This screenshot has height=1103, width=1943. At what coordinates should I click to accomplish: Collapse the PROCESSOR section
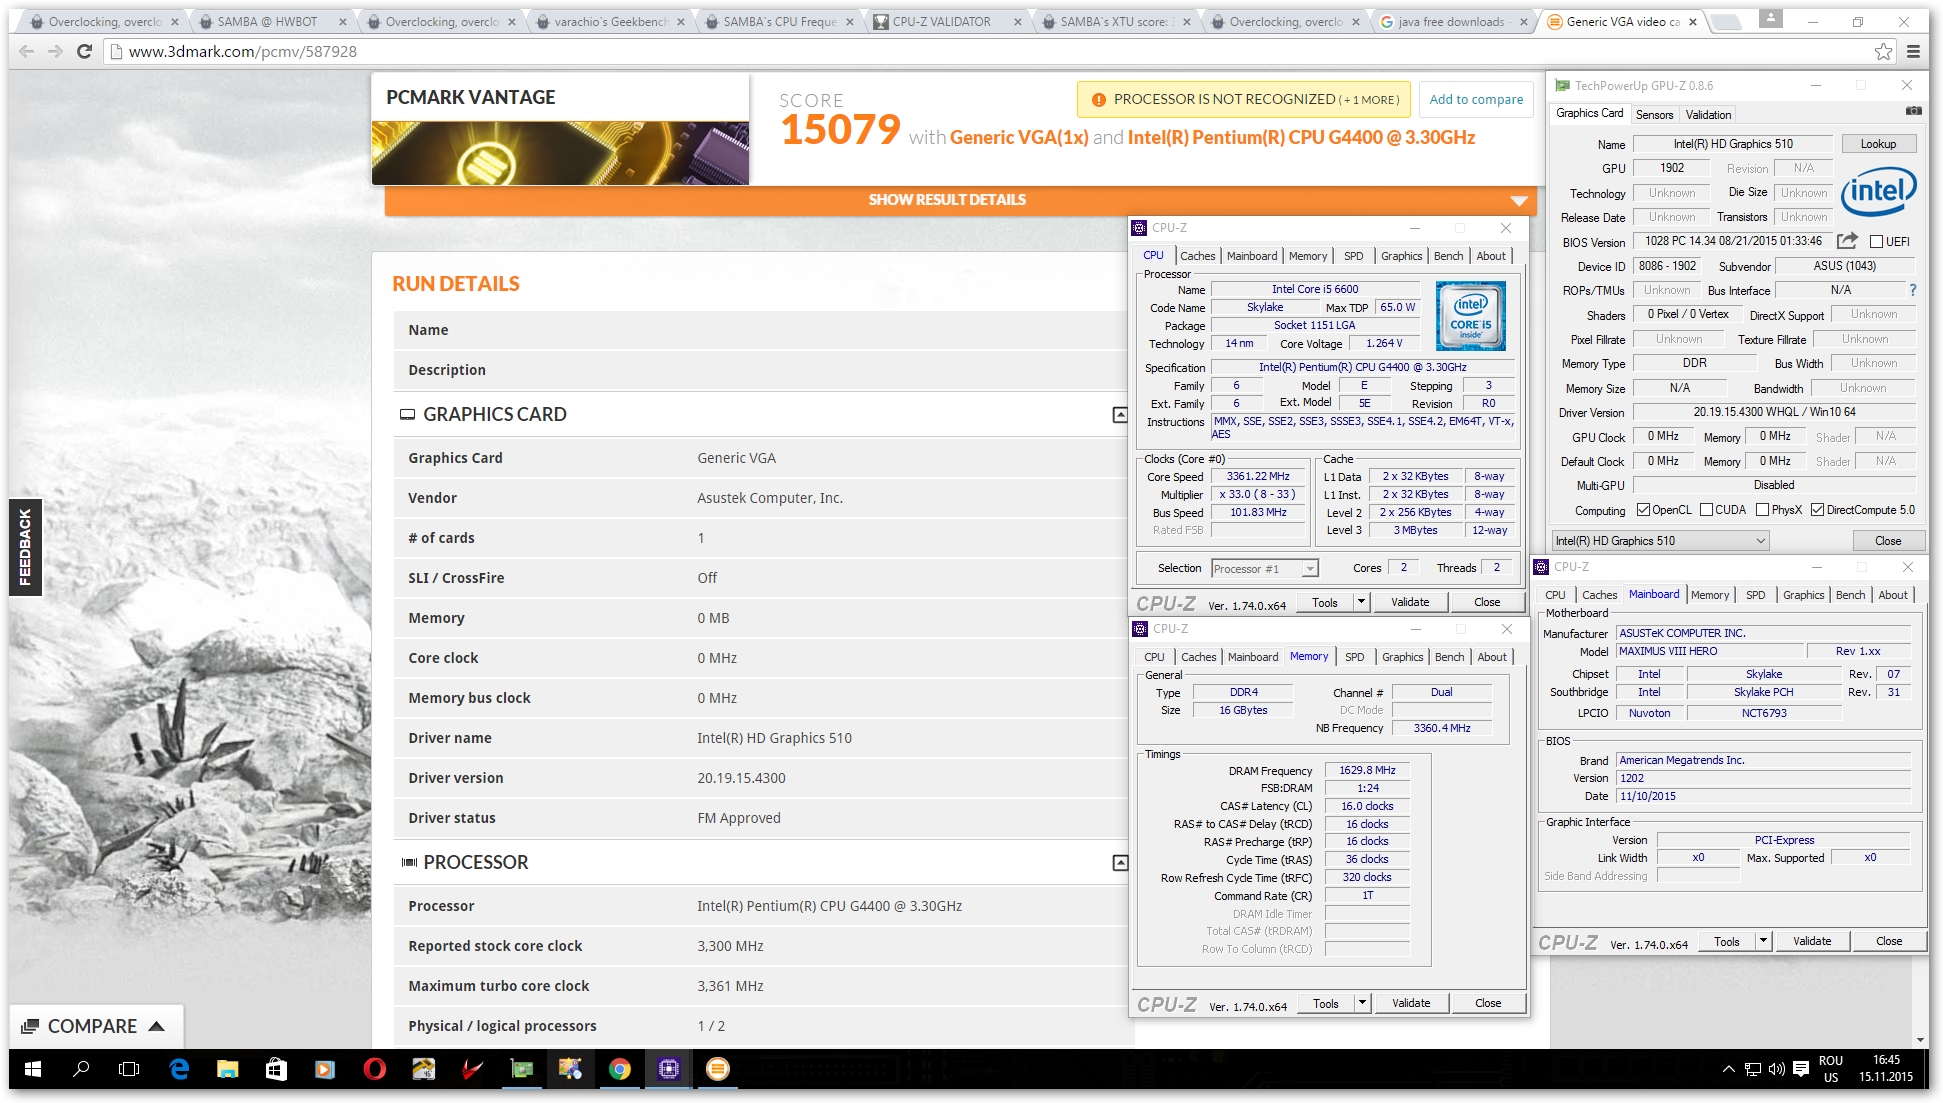[x=1120, y=863]
